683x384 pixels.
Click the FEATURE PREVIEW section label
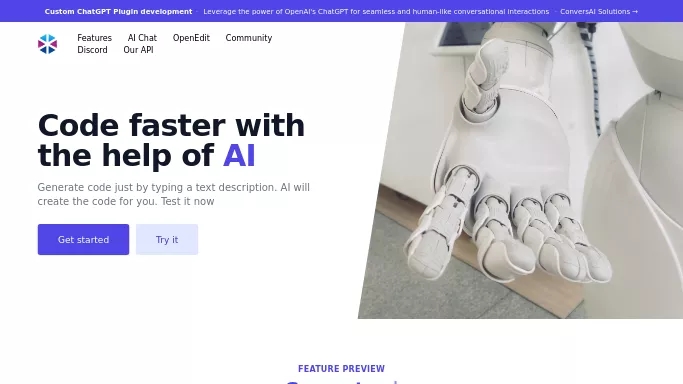342,369
